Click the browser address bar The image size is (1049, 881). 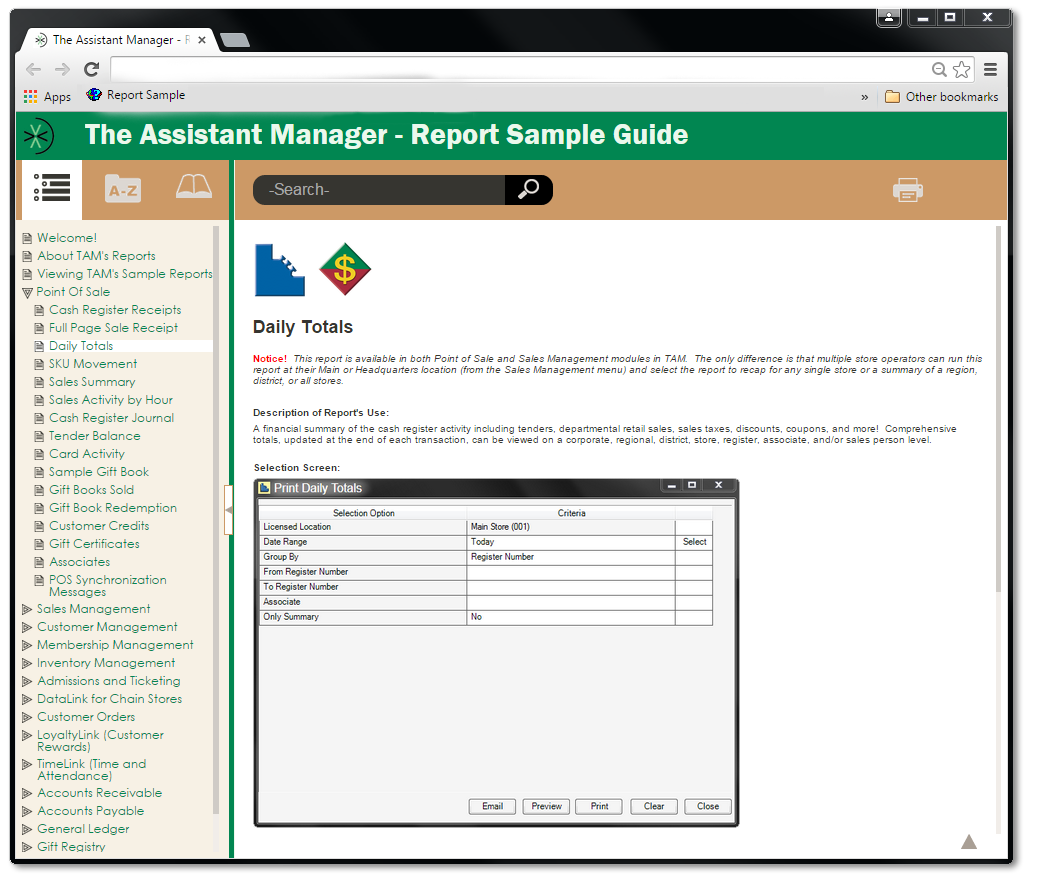click(520, 70)
